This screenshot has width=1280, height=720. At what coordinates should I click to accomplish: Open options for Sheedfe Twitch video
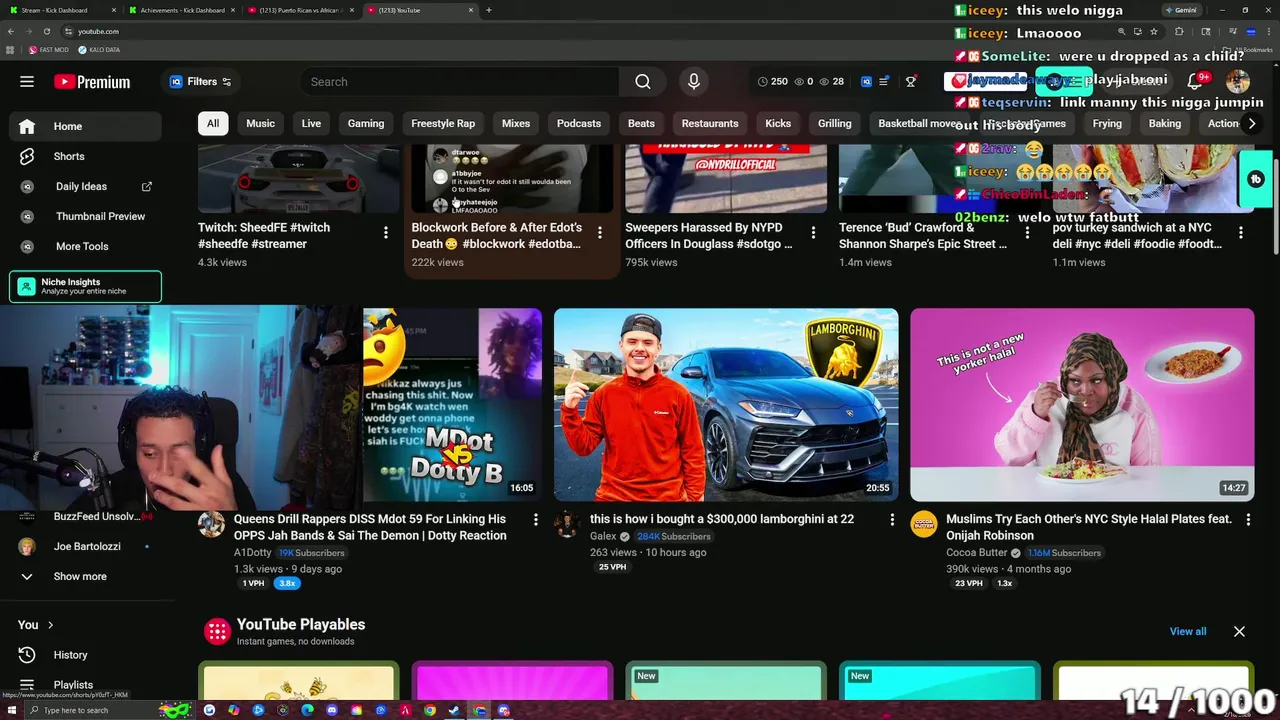tap(386, 232)
